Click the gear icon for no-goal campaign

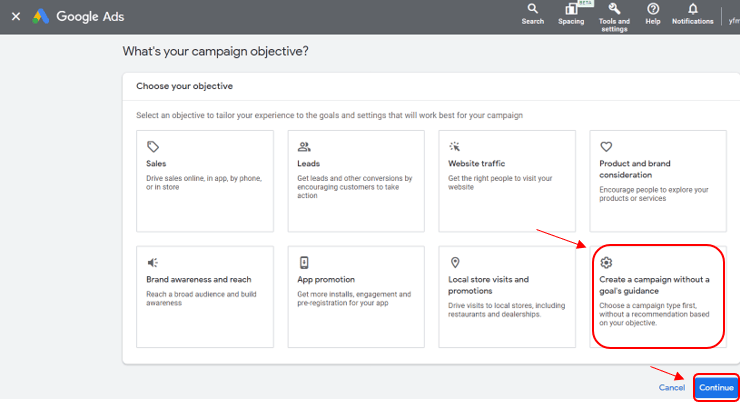(x=606, y=262)
